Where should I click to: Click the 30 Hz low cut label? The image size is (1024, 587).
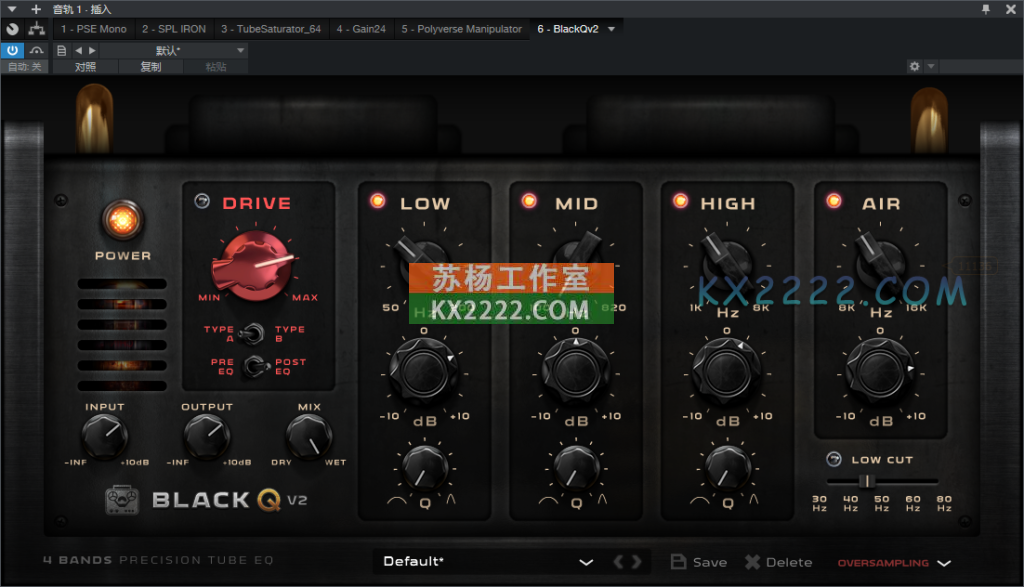pyautogui.click(x=820, y=503)
